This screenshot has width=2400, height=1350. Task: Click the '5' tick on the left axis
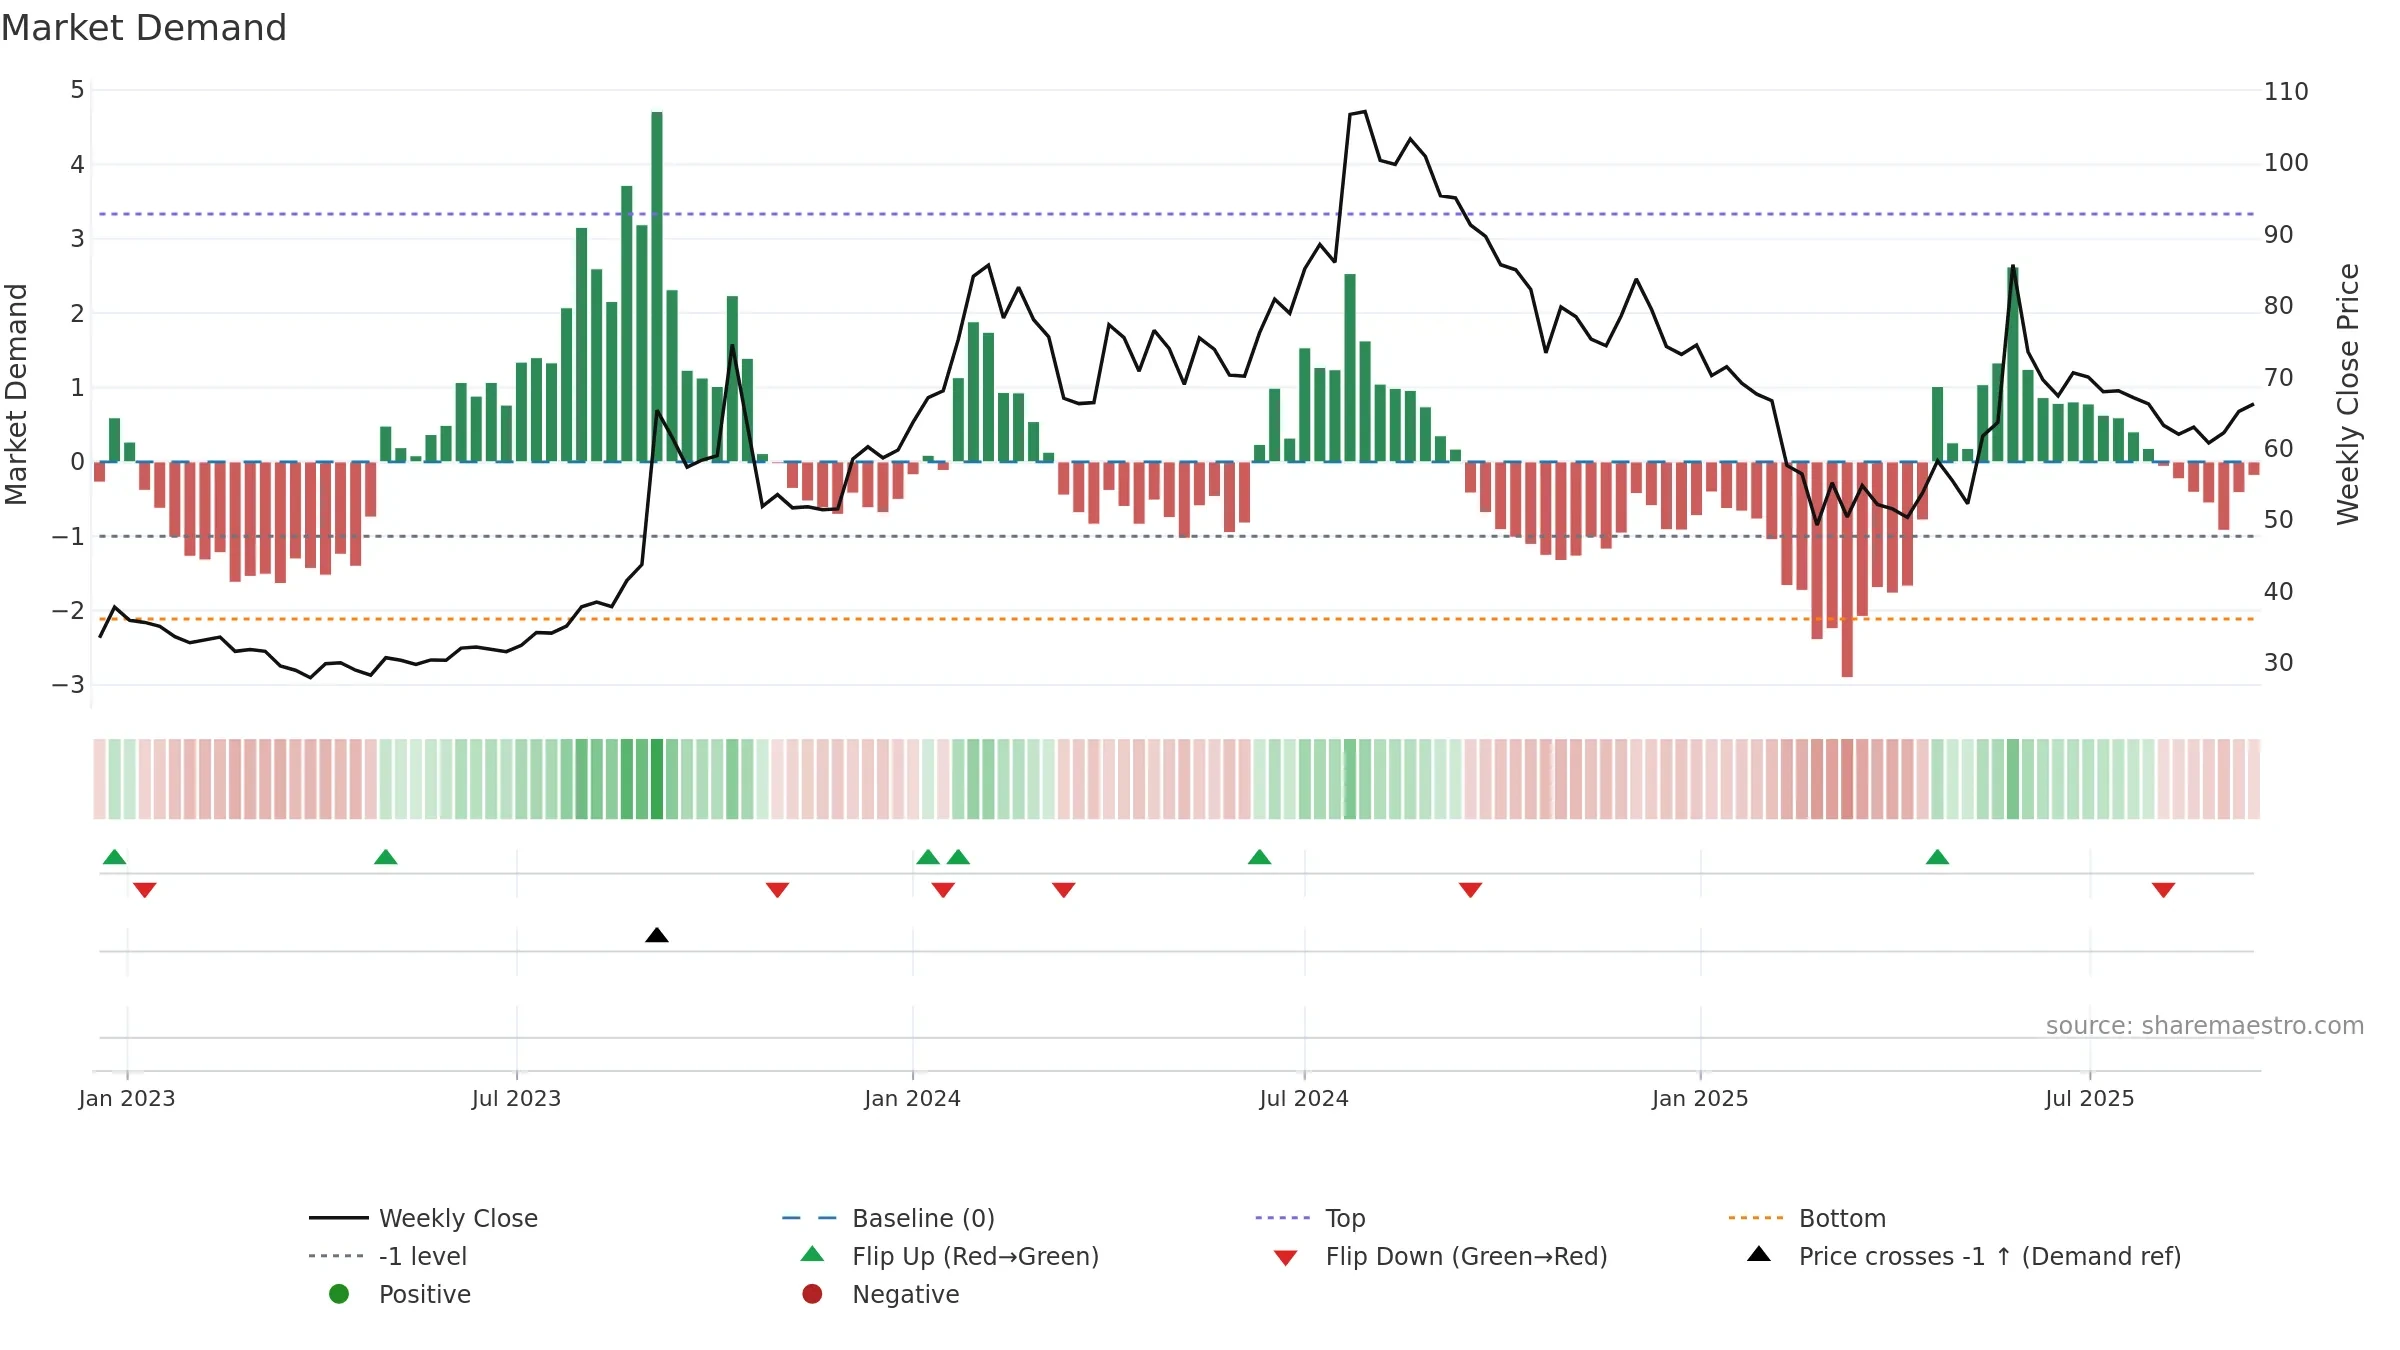[x=77, y=90]
